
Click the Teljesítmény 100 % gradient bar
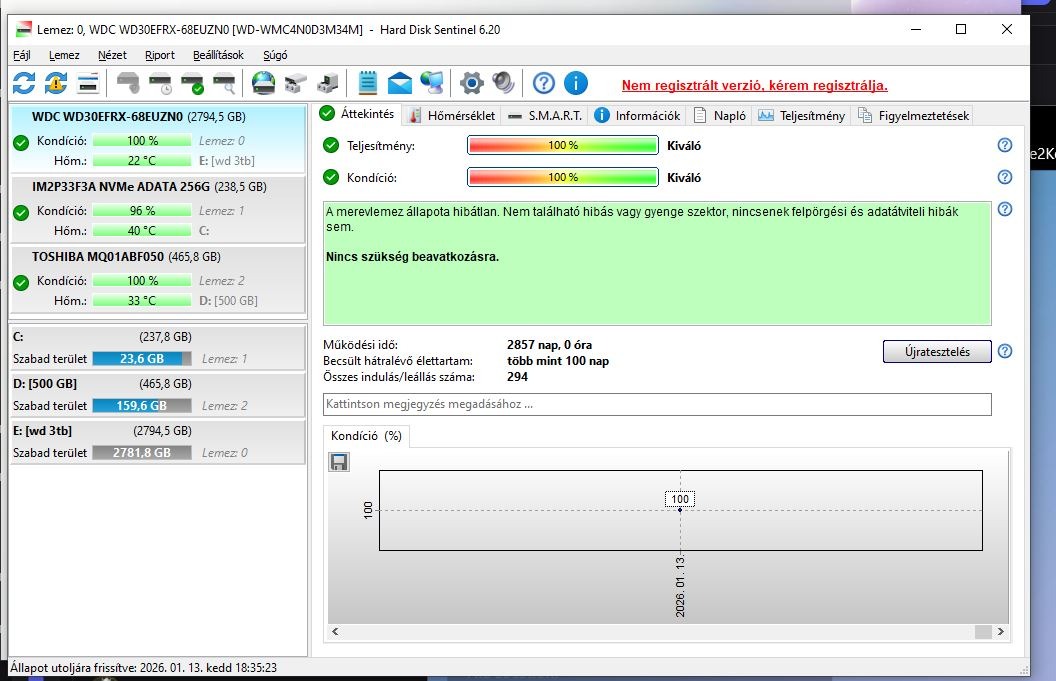coord(562,145)
